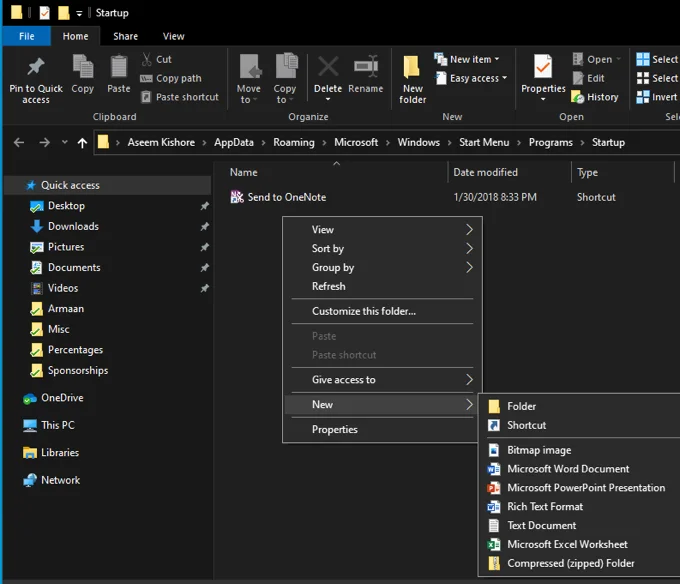Click Refresh in the context menu
680x584 pixels.
coord(382,287)
